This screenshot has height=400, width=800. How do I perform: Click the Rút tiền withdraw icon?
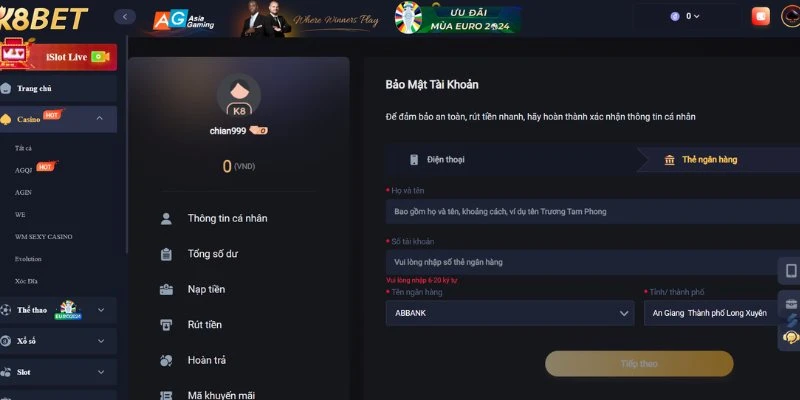(166, 324)
